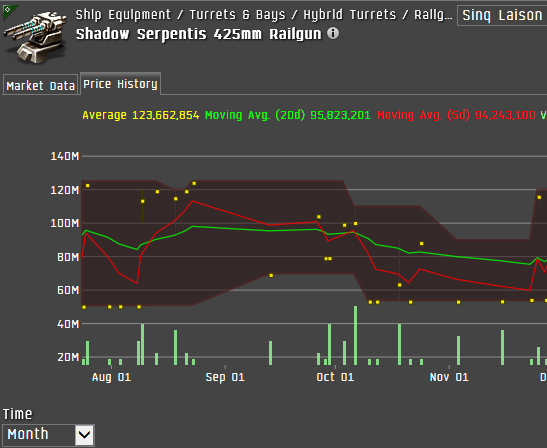Click the Oct 01 date label
This screenshot has height=448, width=547.
click(335, 377)
